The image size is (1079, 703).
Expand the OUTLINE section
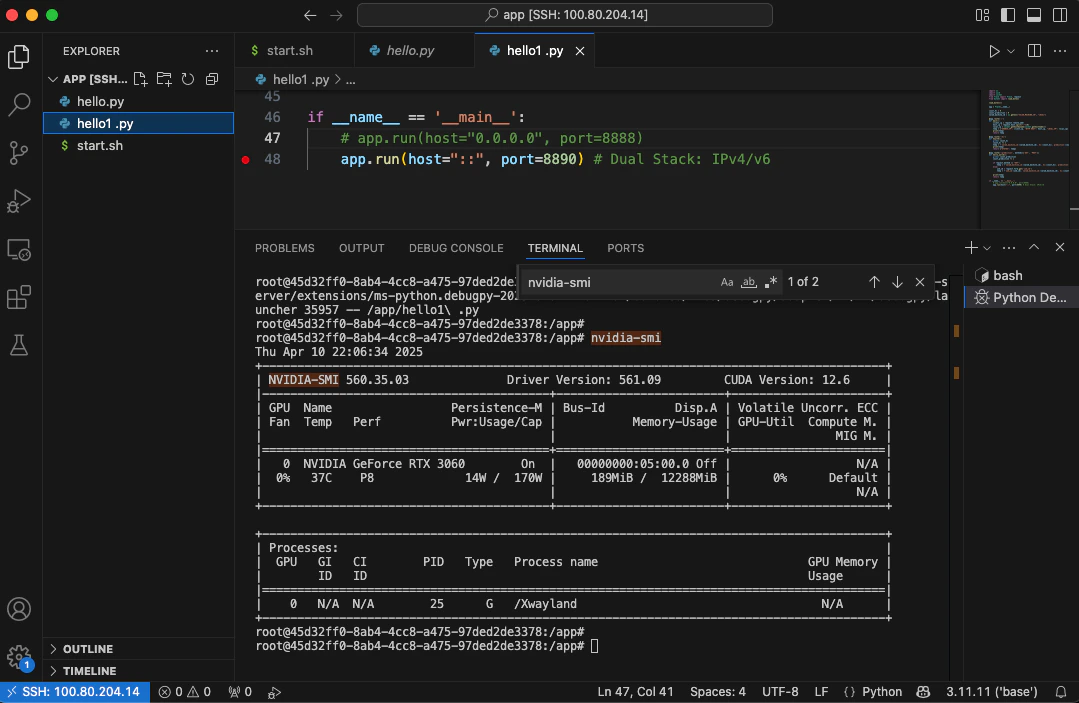(x=88, y=649)
